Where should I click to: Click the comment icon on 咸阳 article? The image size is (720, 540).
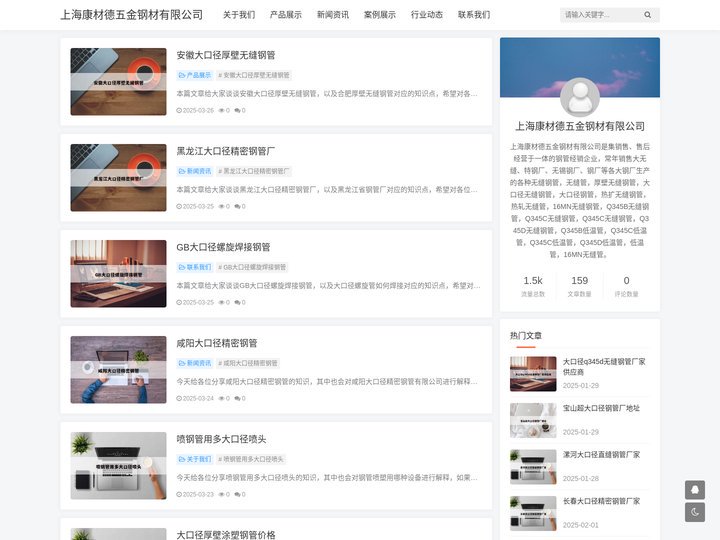coord(237,399)
